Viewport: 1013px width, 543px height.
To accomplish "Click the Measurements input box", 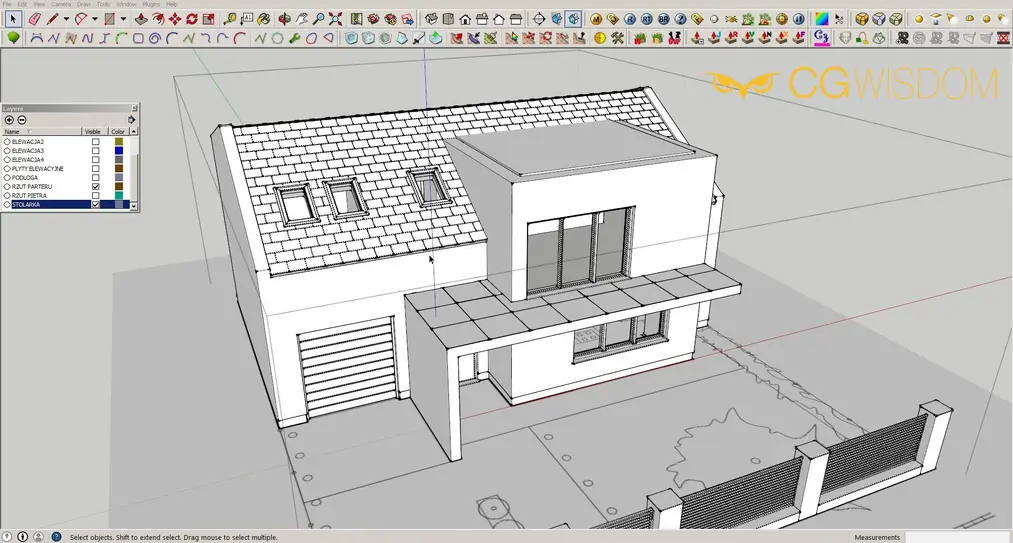I will tap(958, 537).
